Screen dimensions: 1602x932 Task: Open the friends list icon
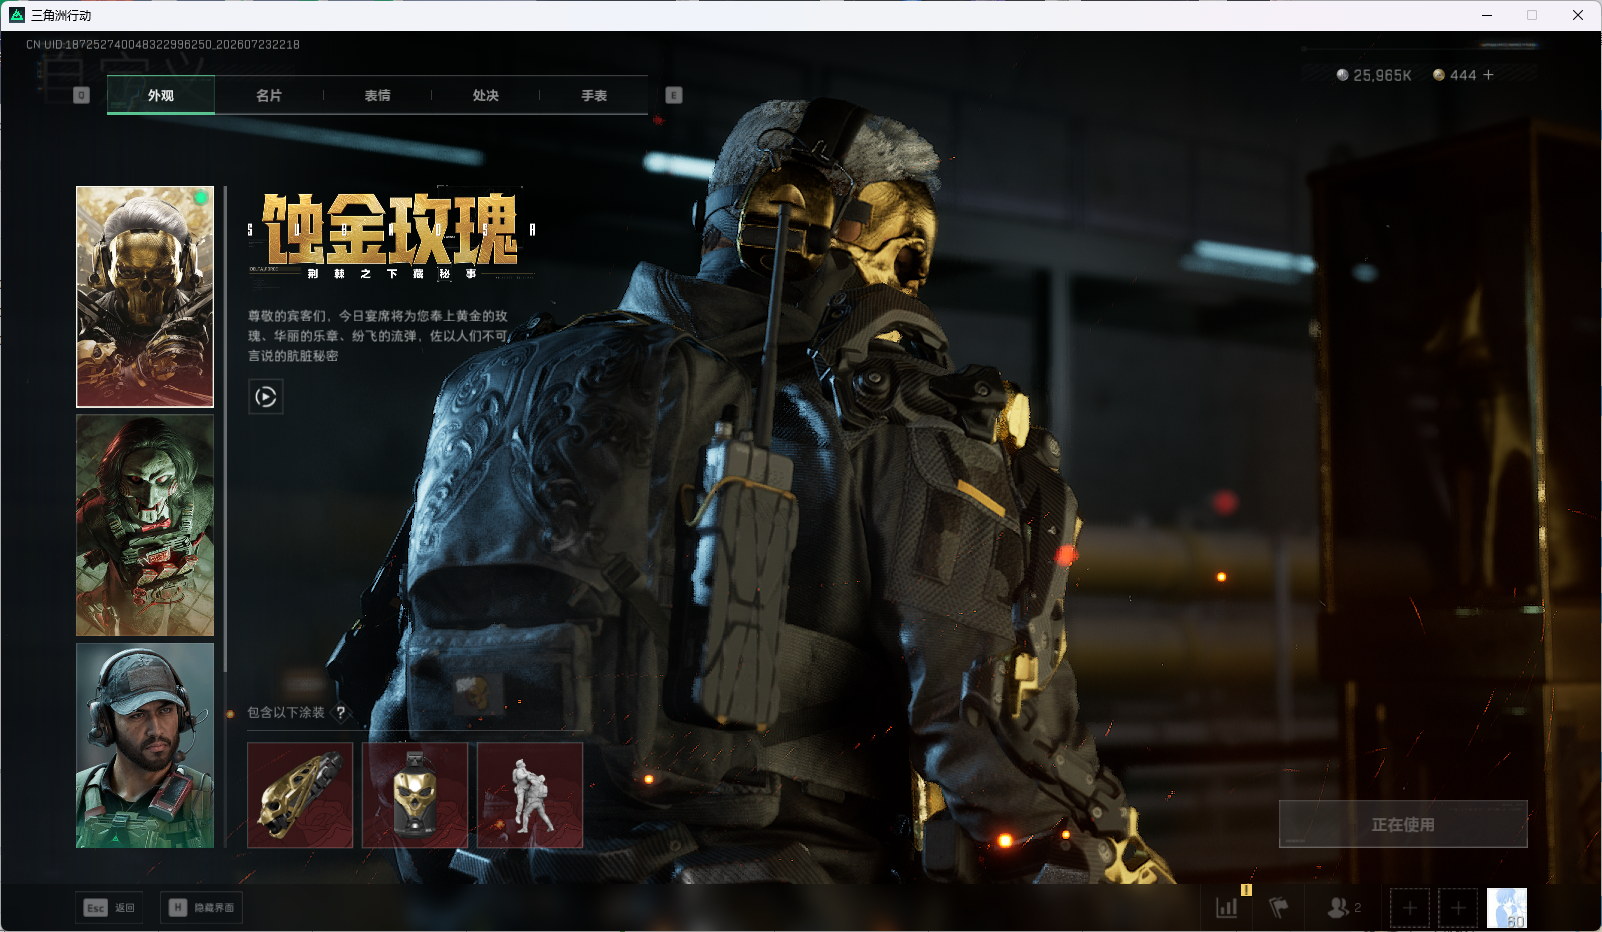pyautogui.click(x=1343, y=908)
